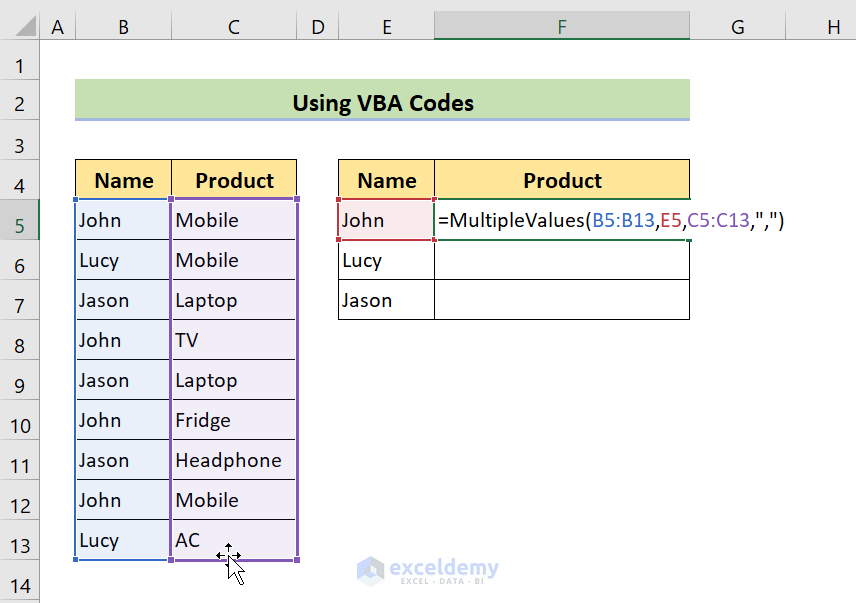856x603 pixels.
Task: Click the empty Product cell beside Lucy
Action: (x=561, y=261)
